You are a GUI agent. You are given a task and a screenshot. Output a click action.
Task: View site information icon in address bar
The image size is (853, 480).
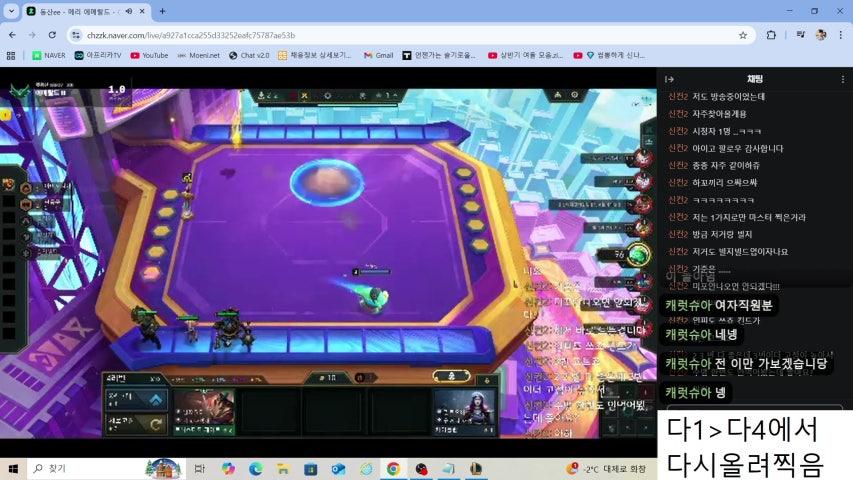pos(76,35)
